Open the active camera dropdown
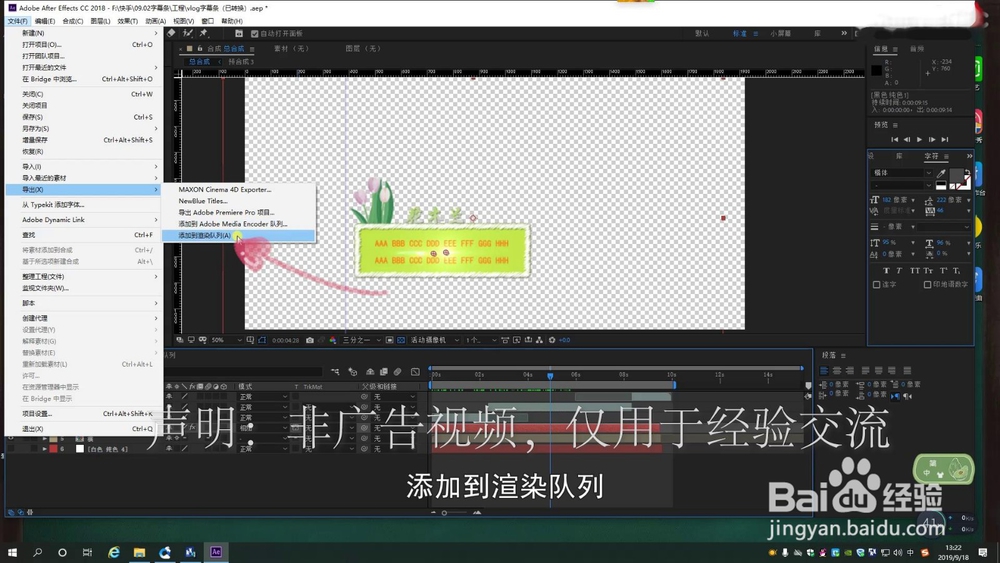Viewport: 1000px width, 563px height. [x=435, y=340]
